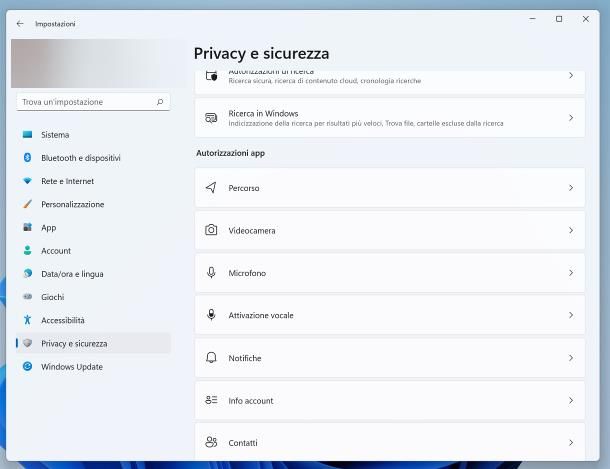The image size is (610, 469).
Task: Maximize the Impostazioni window
Action: pyautogui.click(x=559, y=19)
